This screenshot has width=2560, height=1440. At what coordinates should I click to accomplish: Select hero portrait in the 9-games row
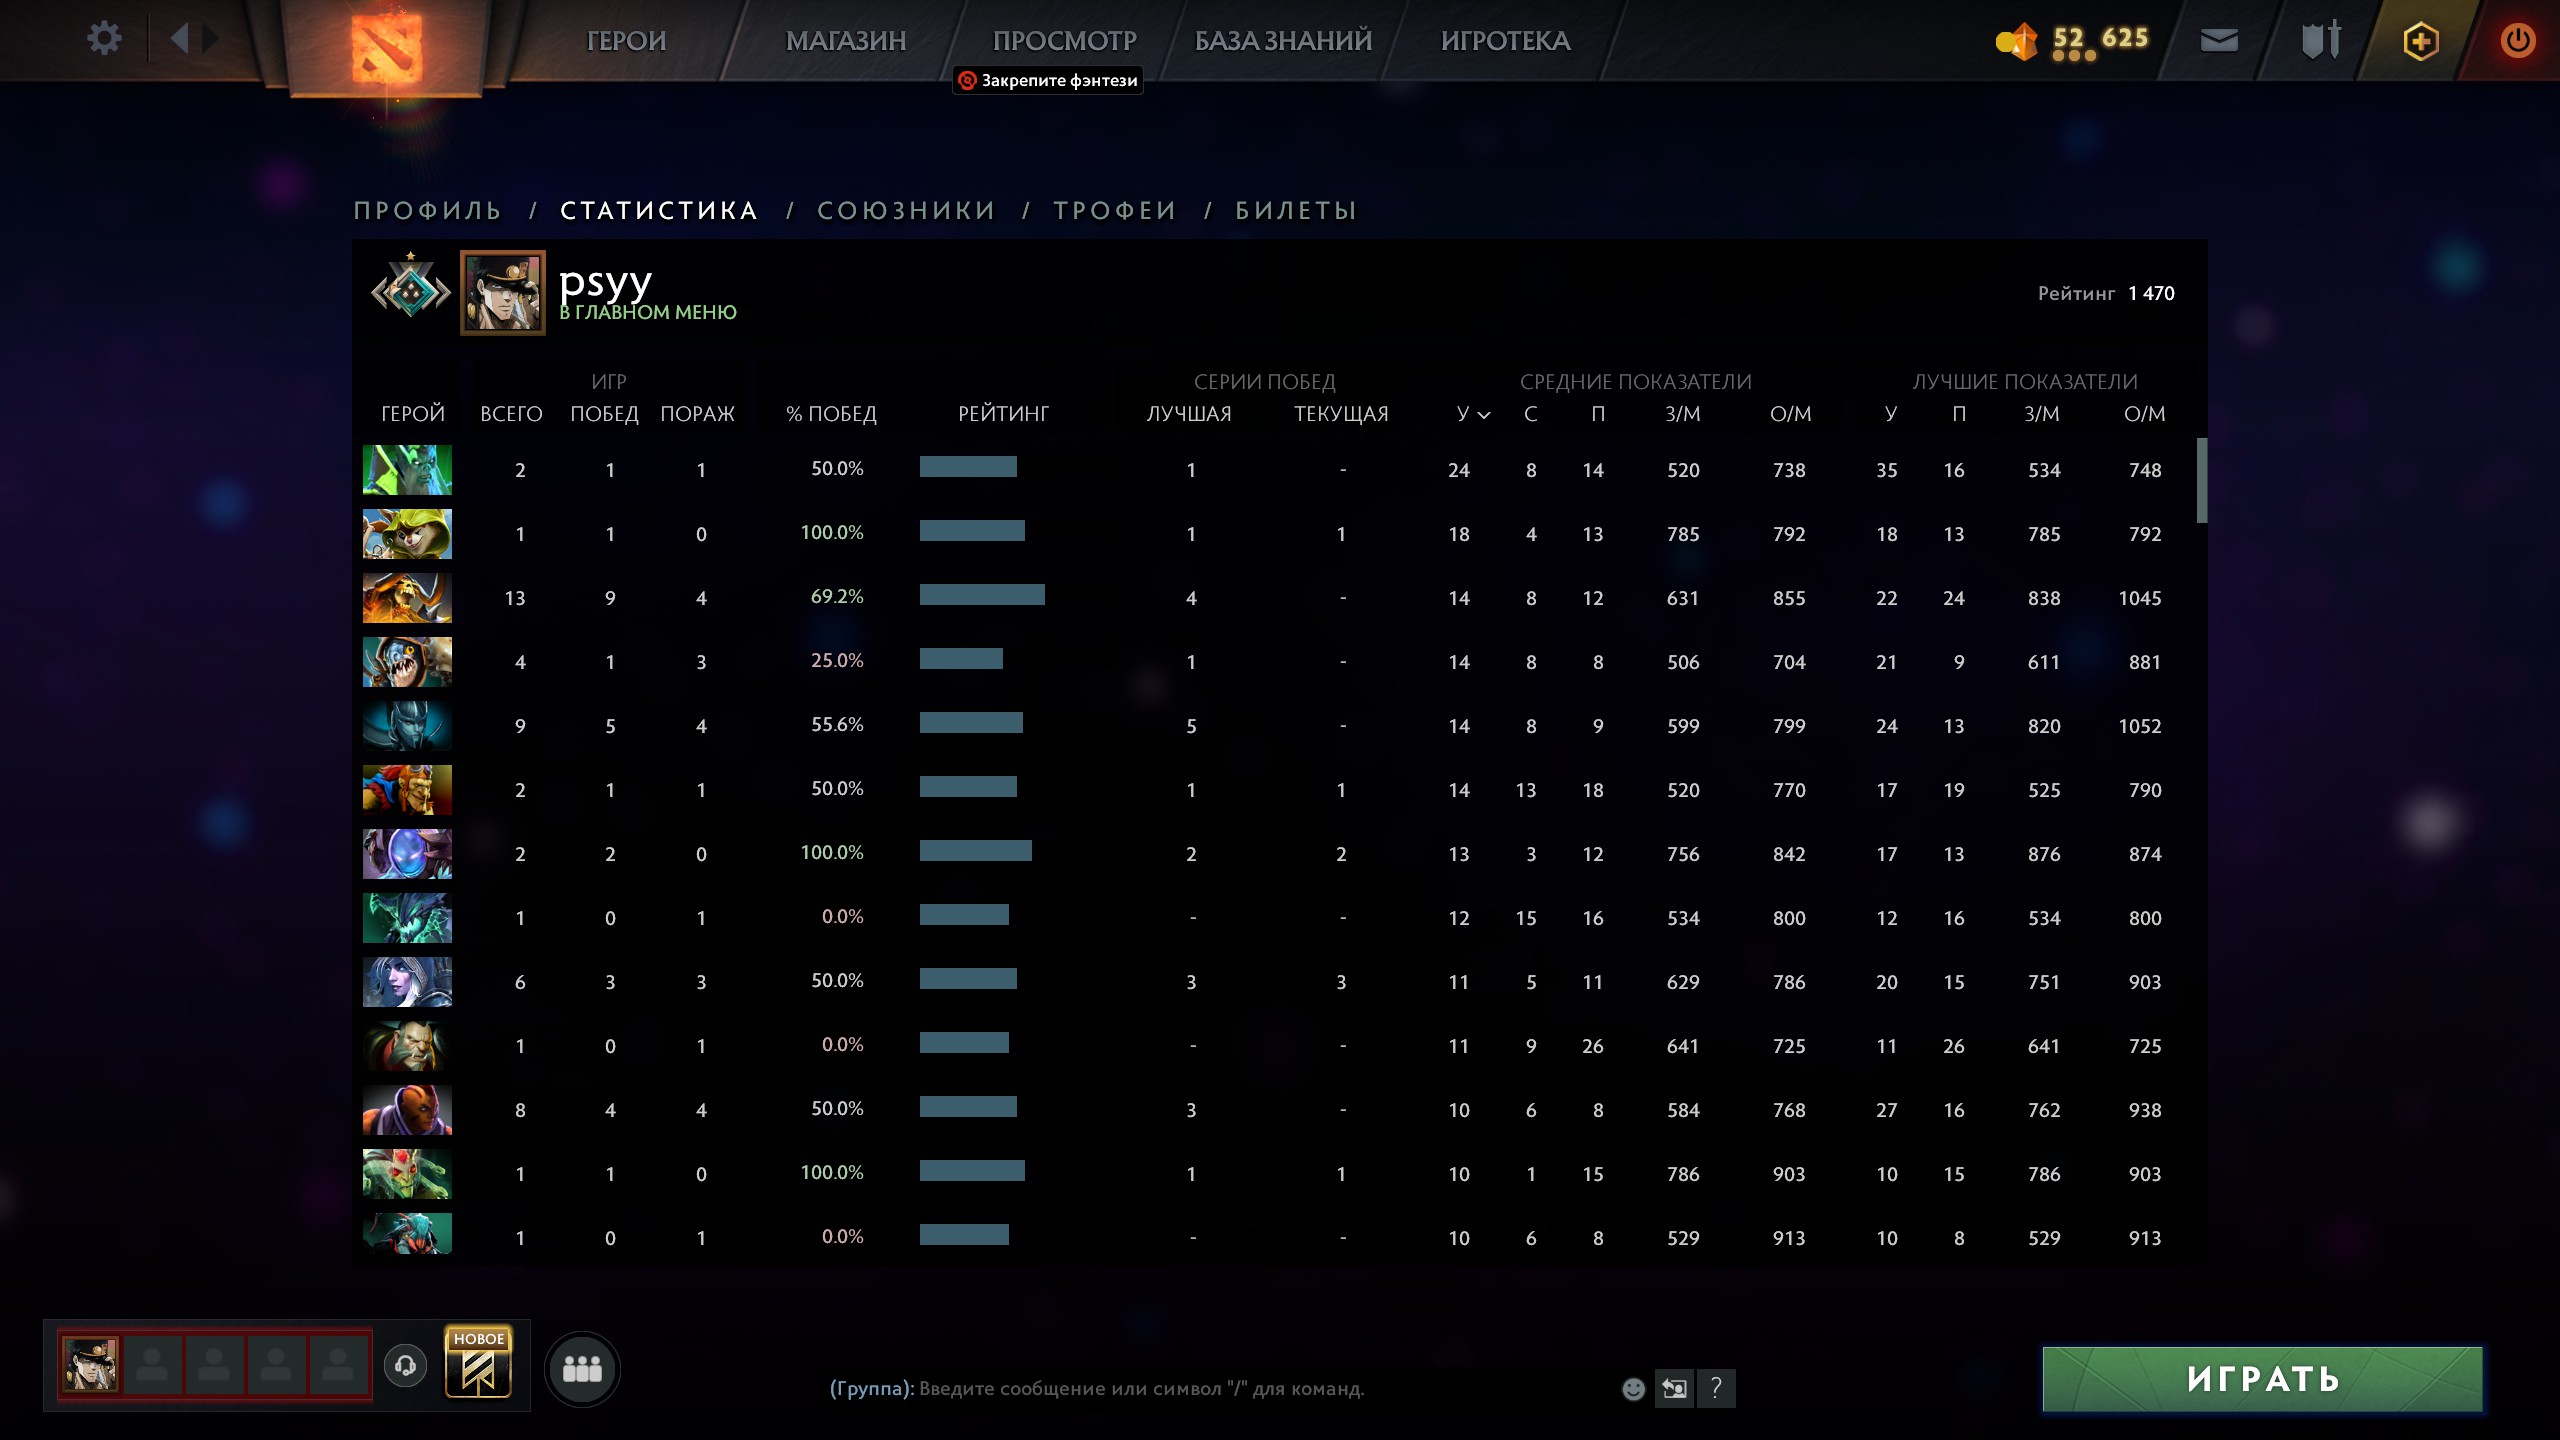[407, 726]
